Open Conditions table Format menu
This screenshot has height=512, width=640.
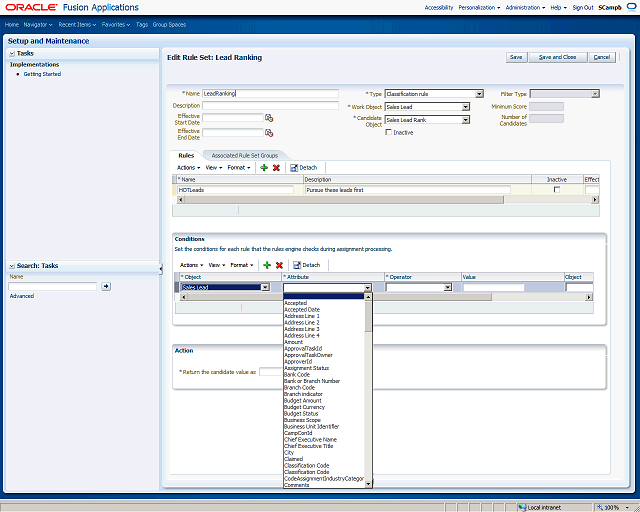(242, 265)
